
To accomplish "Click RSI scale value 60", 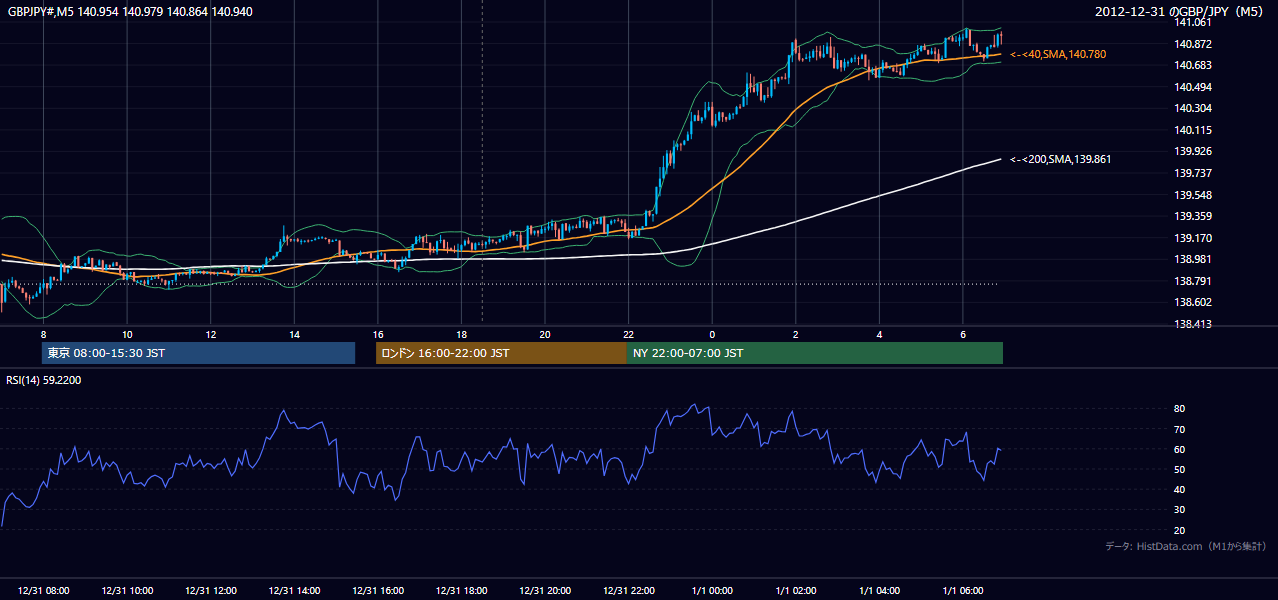I will (x=1179, y=449).
